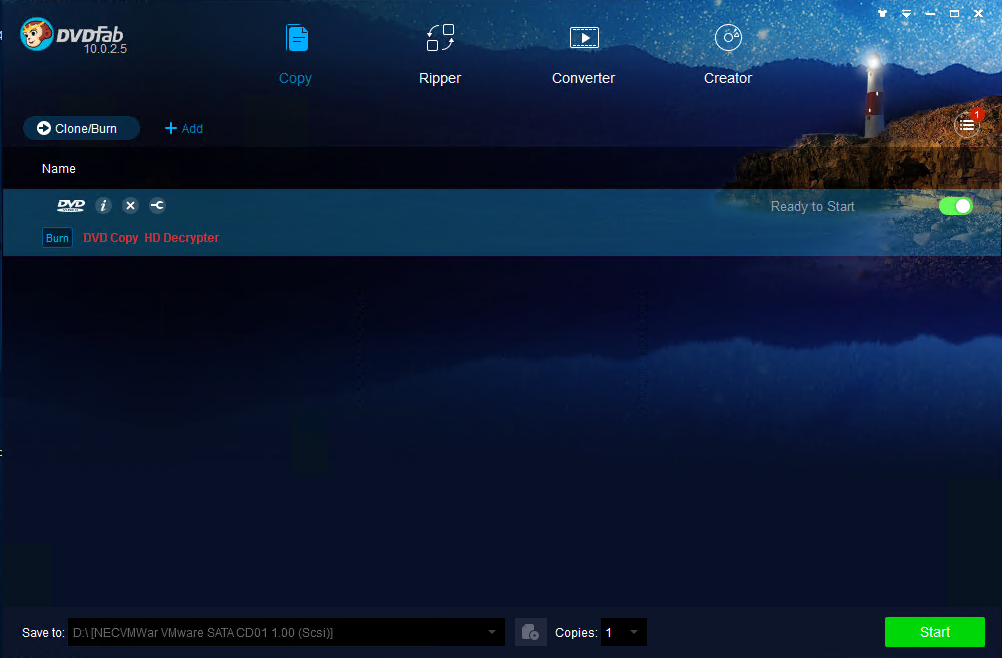Switch to the Creator module
Screen dimensions: 1002x658
(728, 78)
